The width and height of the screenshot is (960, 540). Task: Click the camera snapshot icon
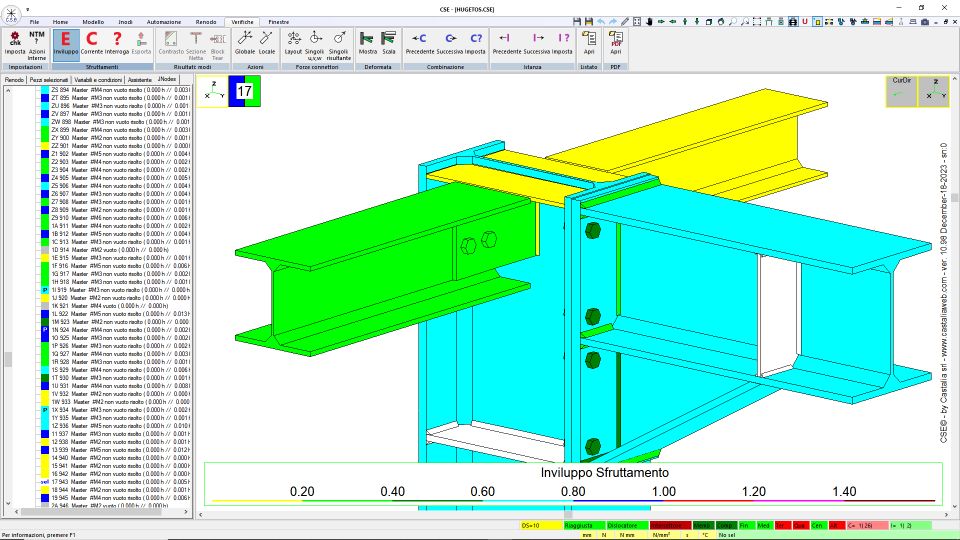pos(925,21)
